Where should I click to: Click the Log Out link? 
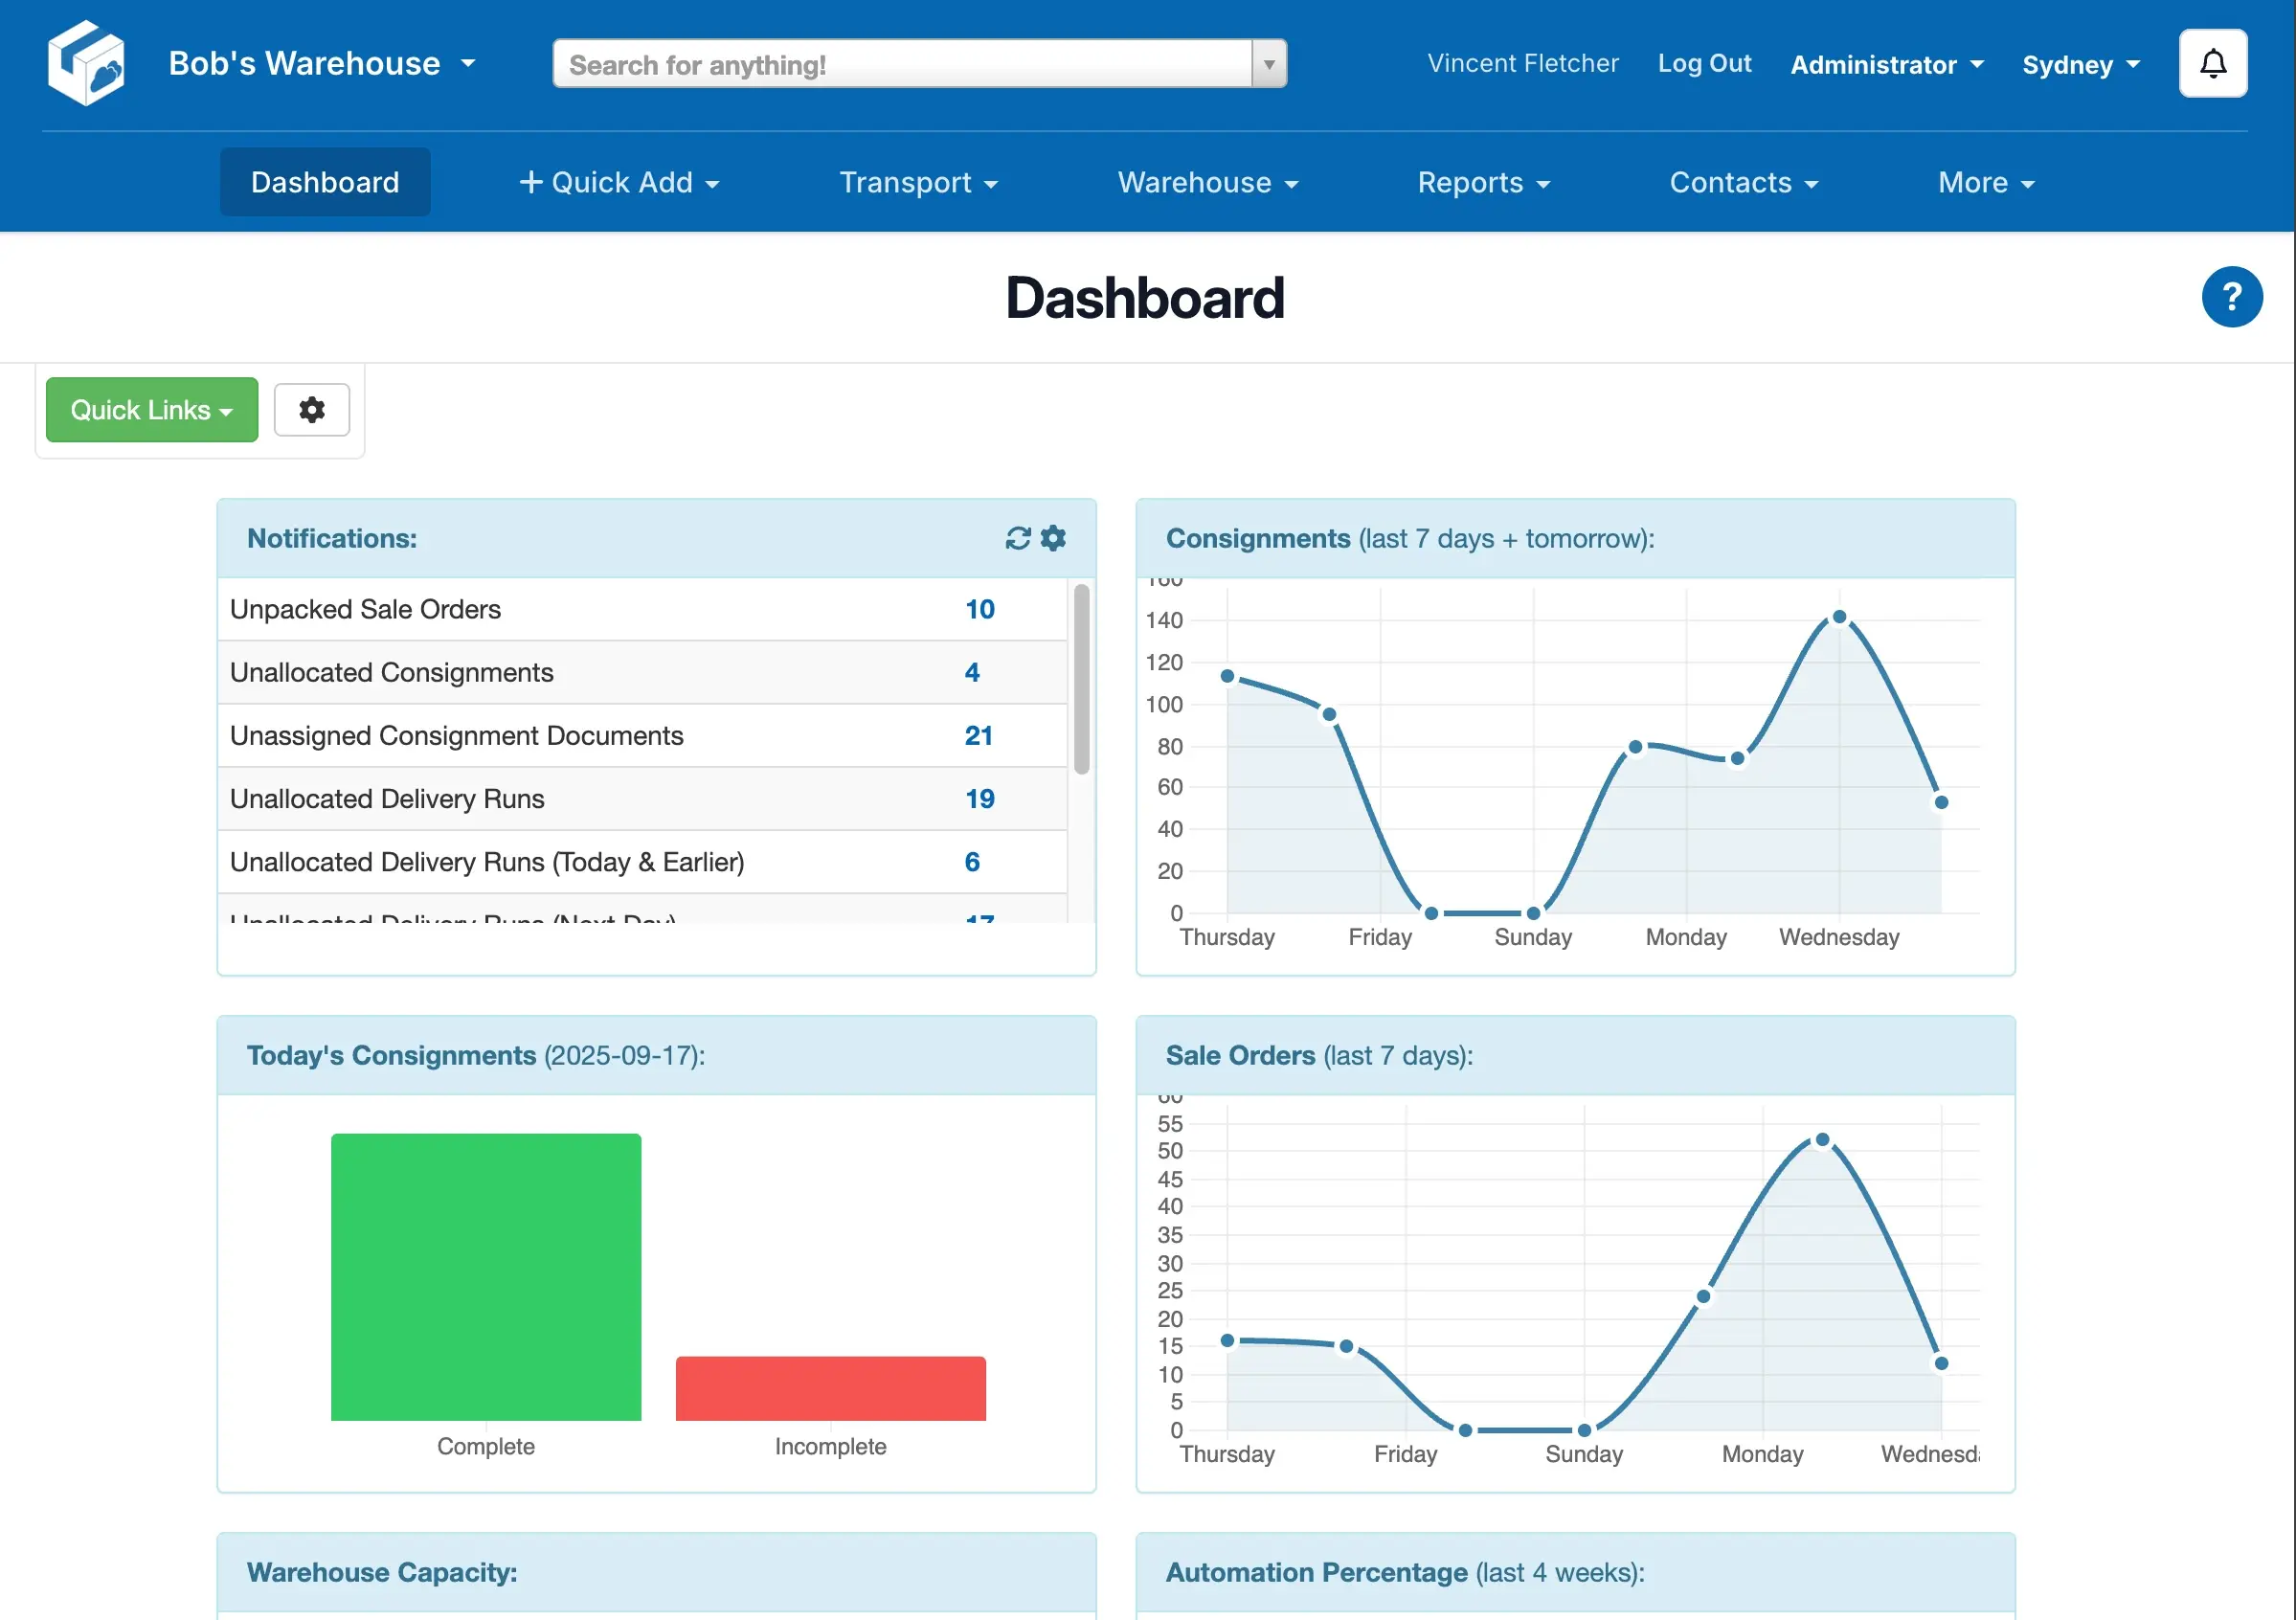coord(1704,64)
